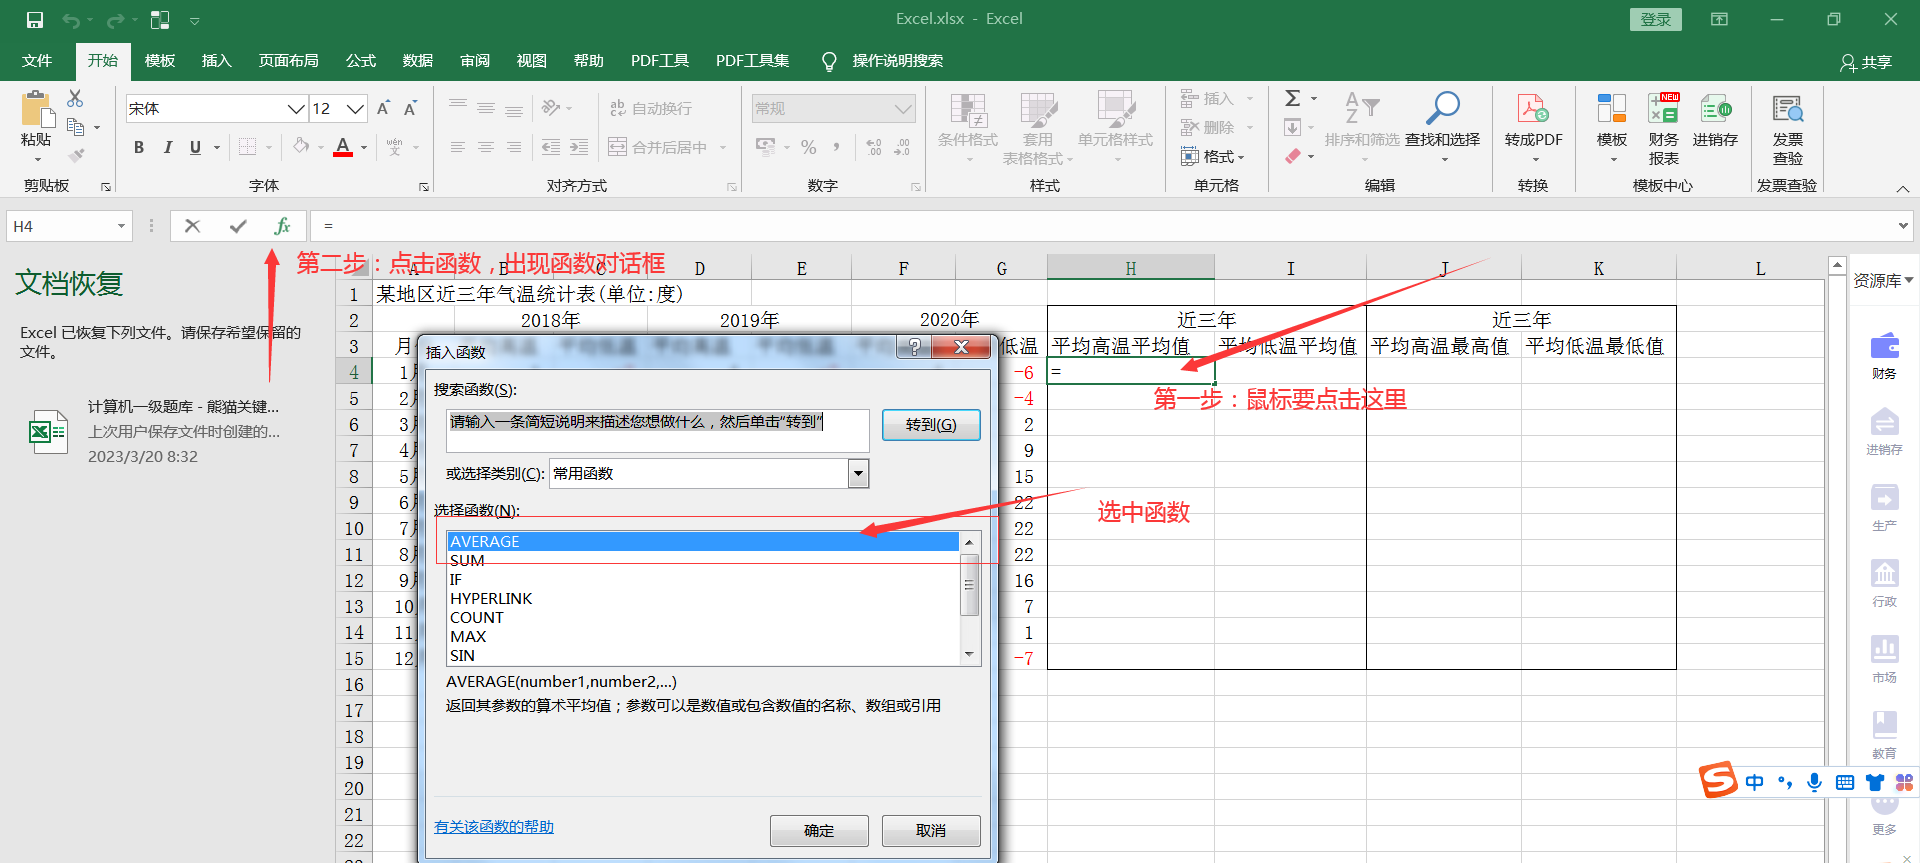Screen dimensions: 1920x863
Task: Click the formula bar cancel X icon
Action: [x=193, y=226]
